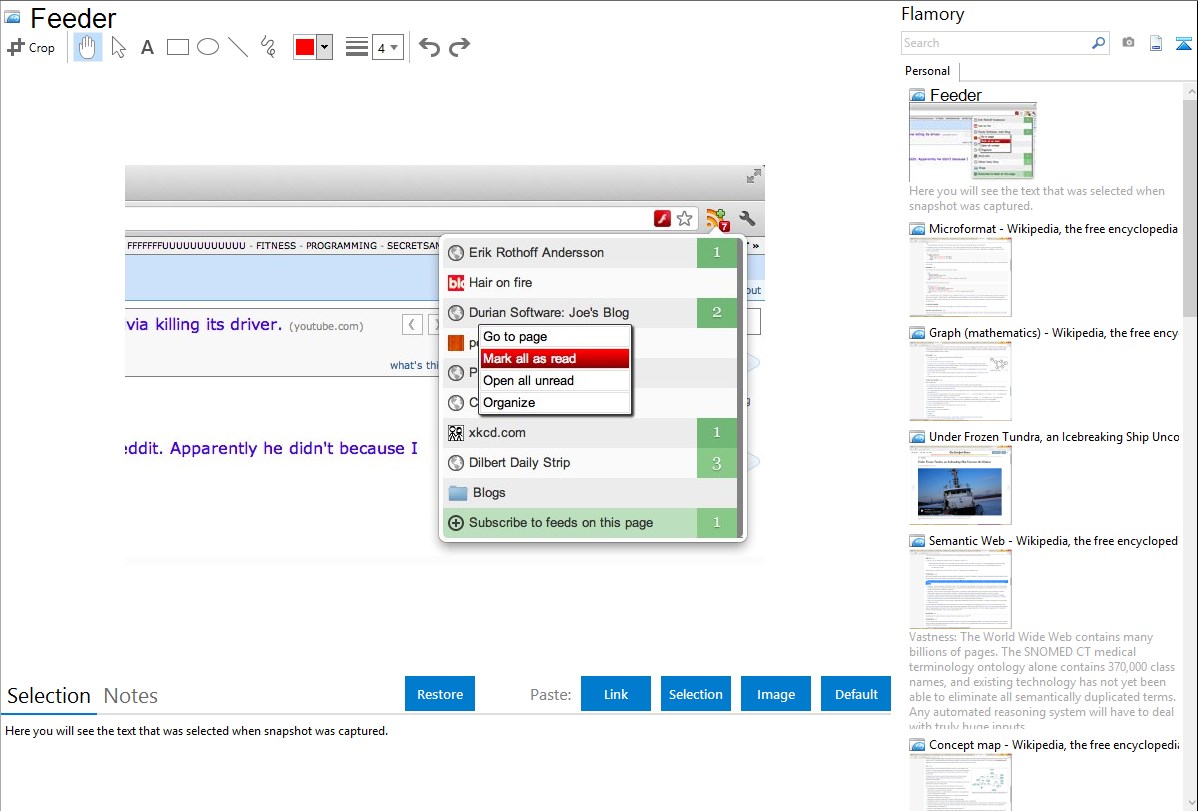Pick the rectangle shape tool

tap(177, 47)
